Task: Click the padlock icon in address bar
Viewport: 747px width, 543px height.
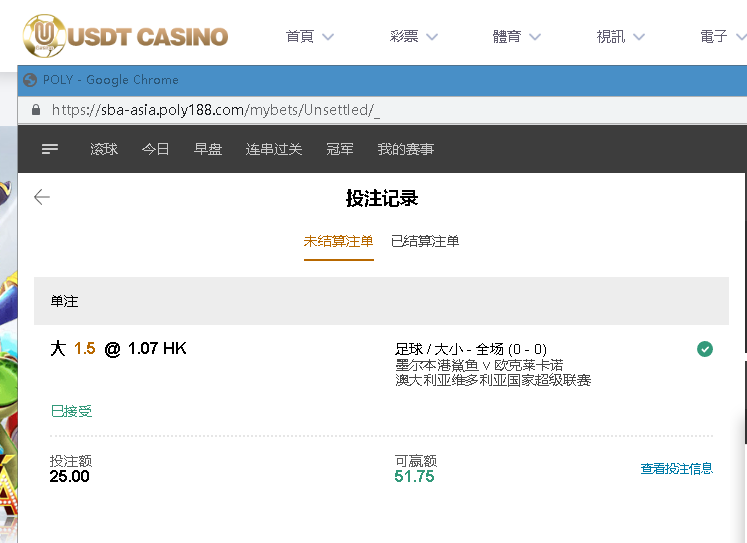Action: coord(36,110)
